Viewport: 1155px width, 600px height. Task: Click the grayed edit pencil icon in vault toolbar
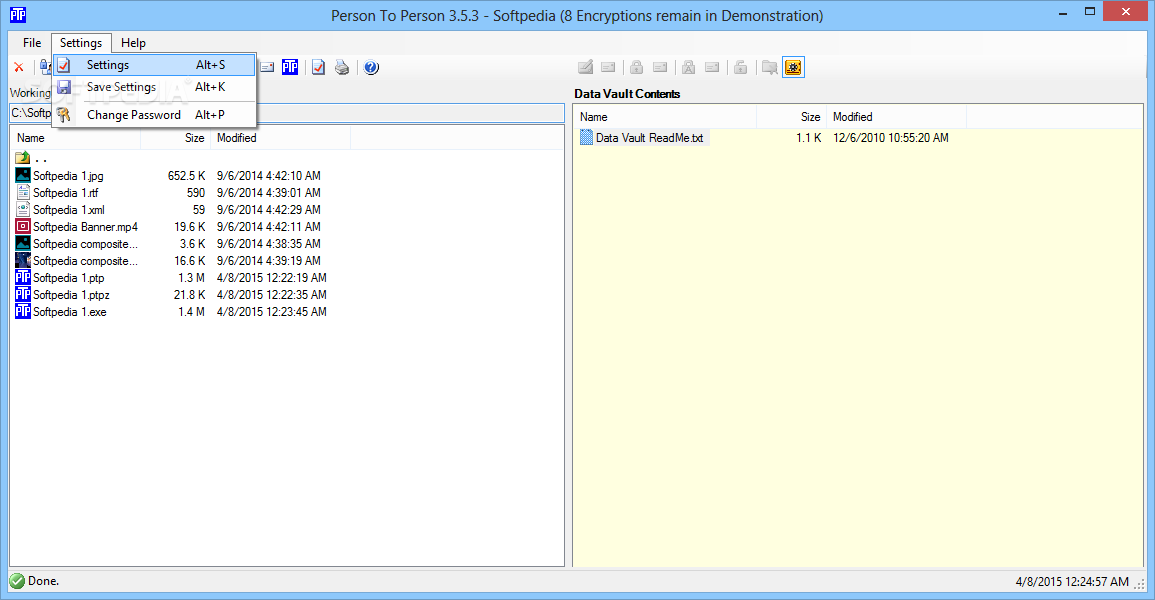point(586,67)
